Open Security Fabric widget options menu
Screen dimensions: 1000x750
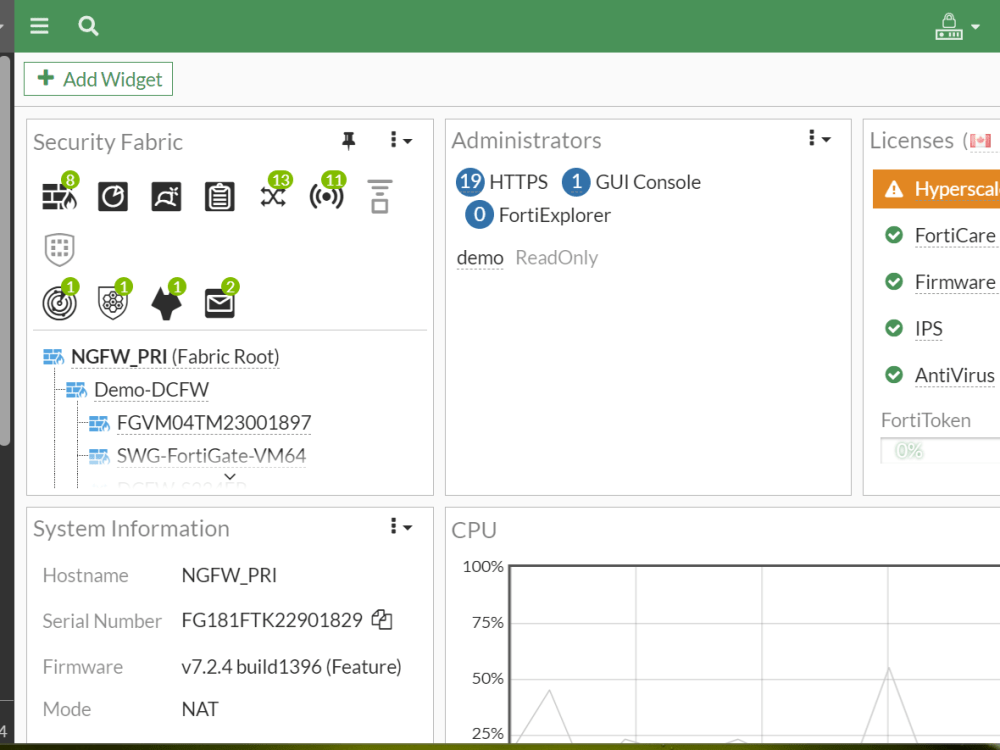tap(401, 140)
